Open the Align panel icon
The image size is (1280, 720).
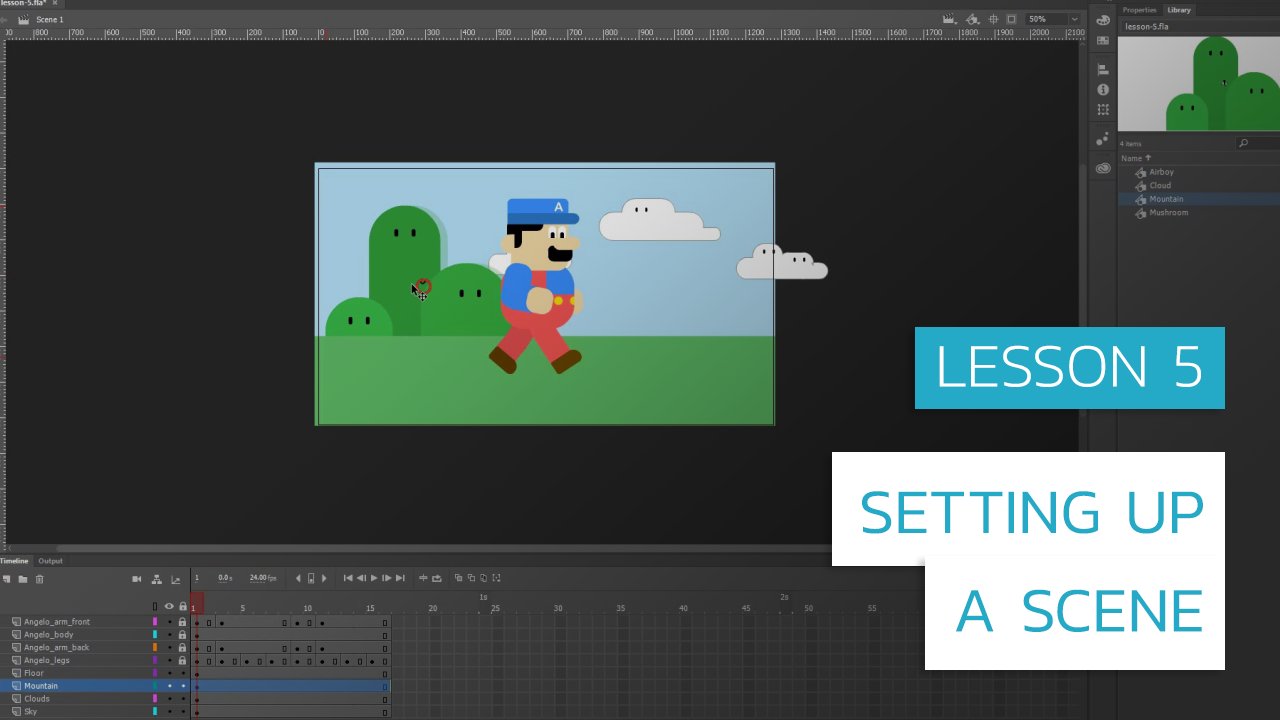[x=1103, y=70]
